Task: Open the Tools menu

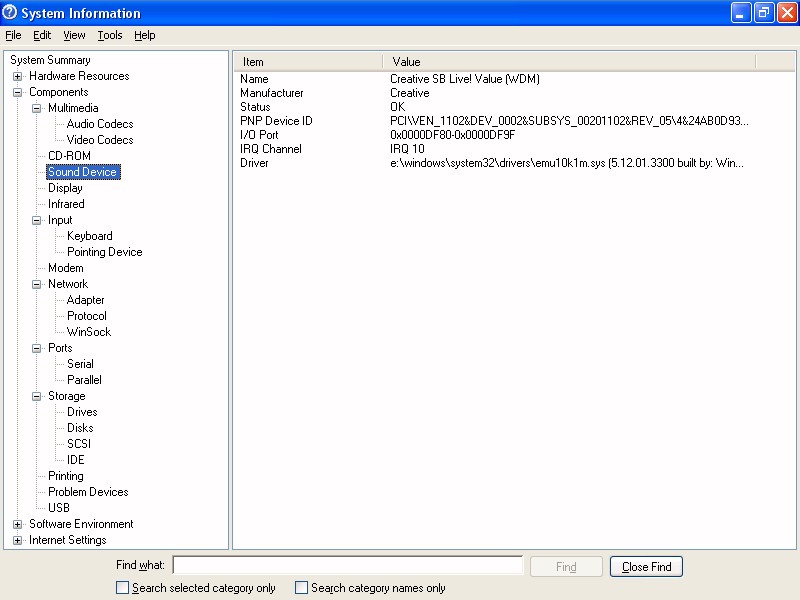Action: tap(110, 35)
